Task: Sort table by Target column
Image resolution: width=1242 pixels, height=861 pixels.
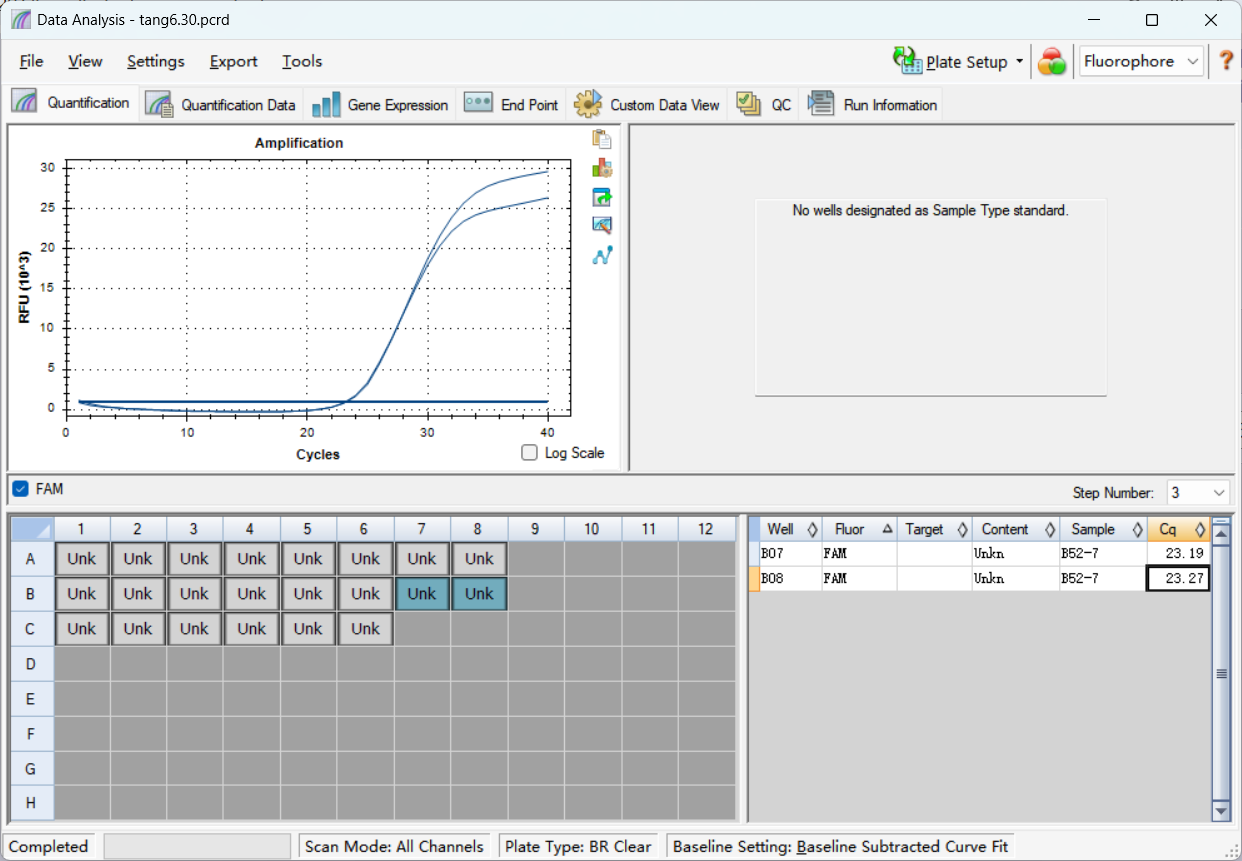Action: pyautogui.click(x=934, y=529)
